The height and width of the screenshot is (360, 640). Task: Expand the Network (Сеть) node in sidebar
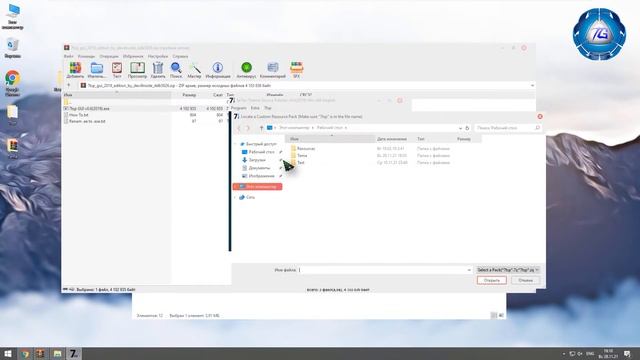[235, 197]
